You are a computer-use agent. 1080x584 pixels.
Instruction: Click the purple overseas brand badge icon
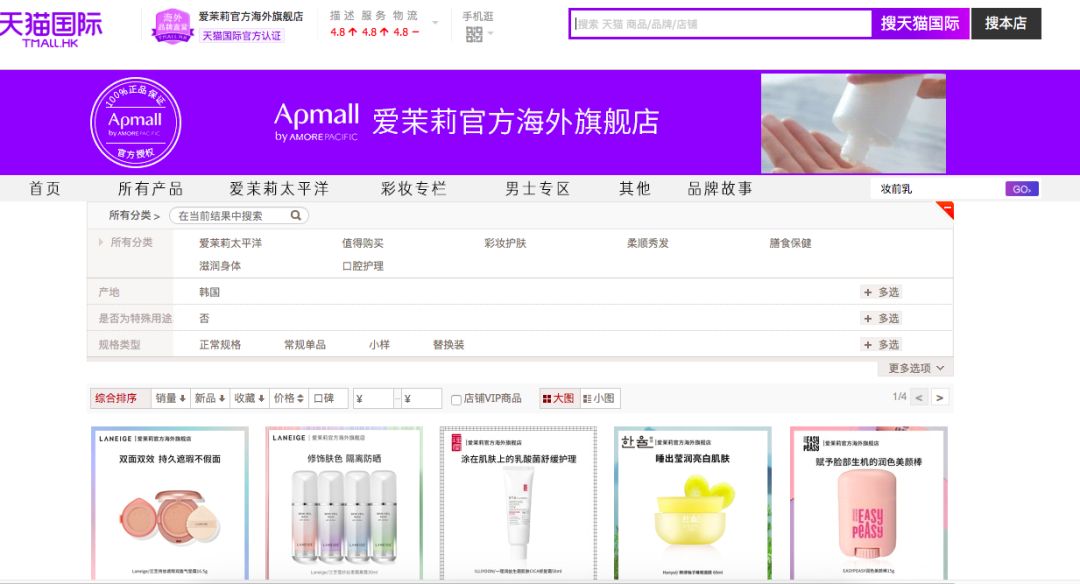(x=172, y=26)
